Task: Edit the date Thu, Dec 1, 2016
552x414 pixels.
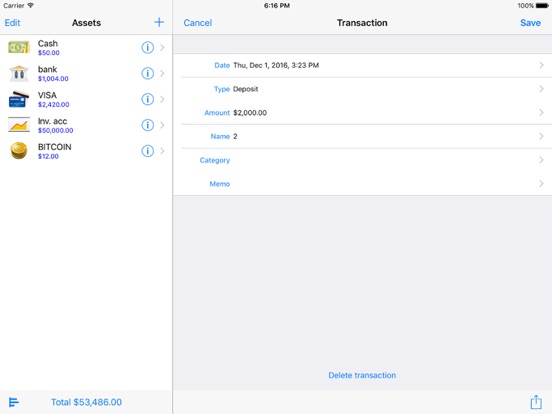Action: coord(276,65)
